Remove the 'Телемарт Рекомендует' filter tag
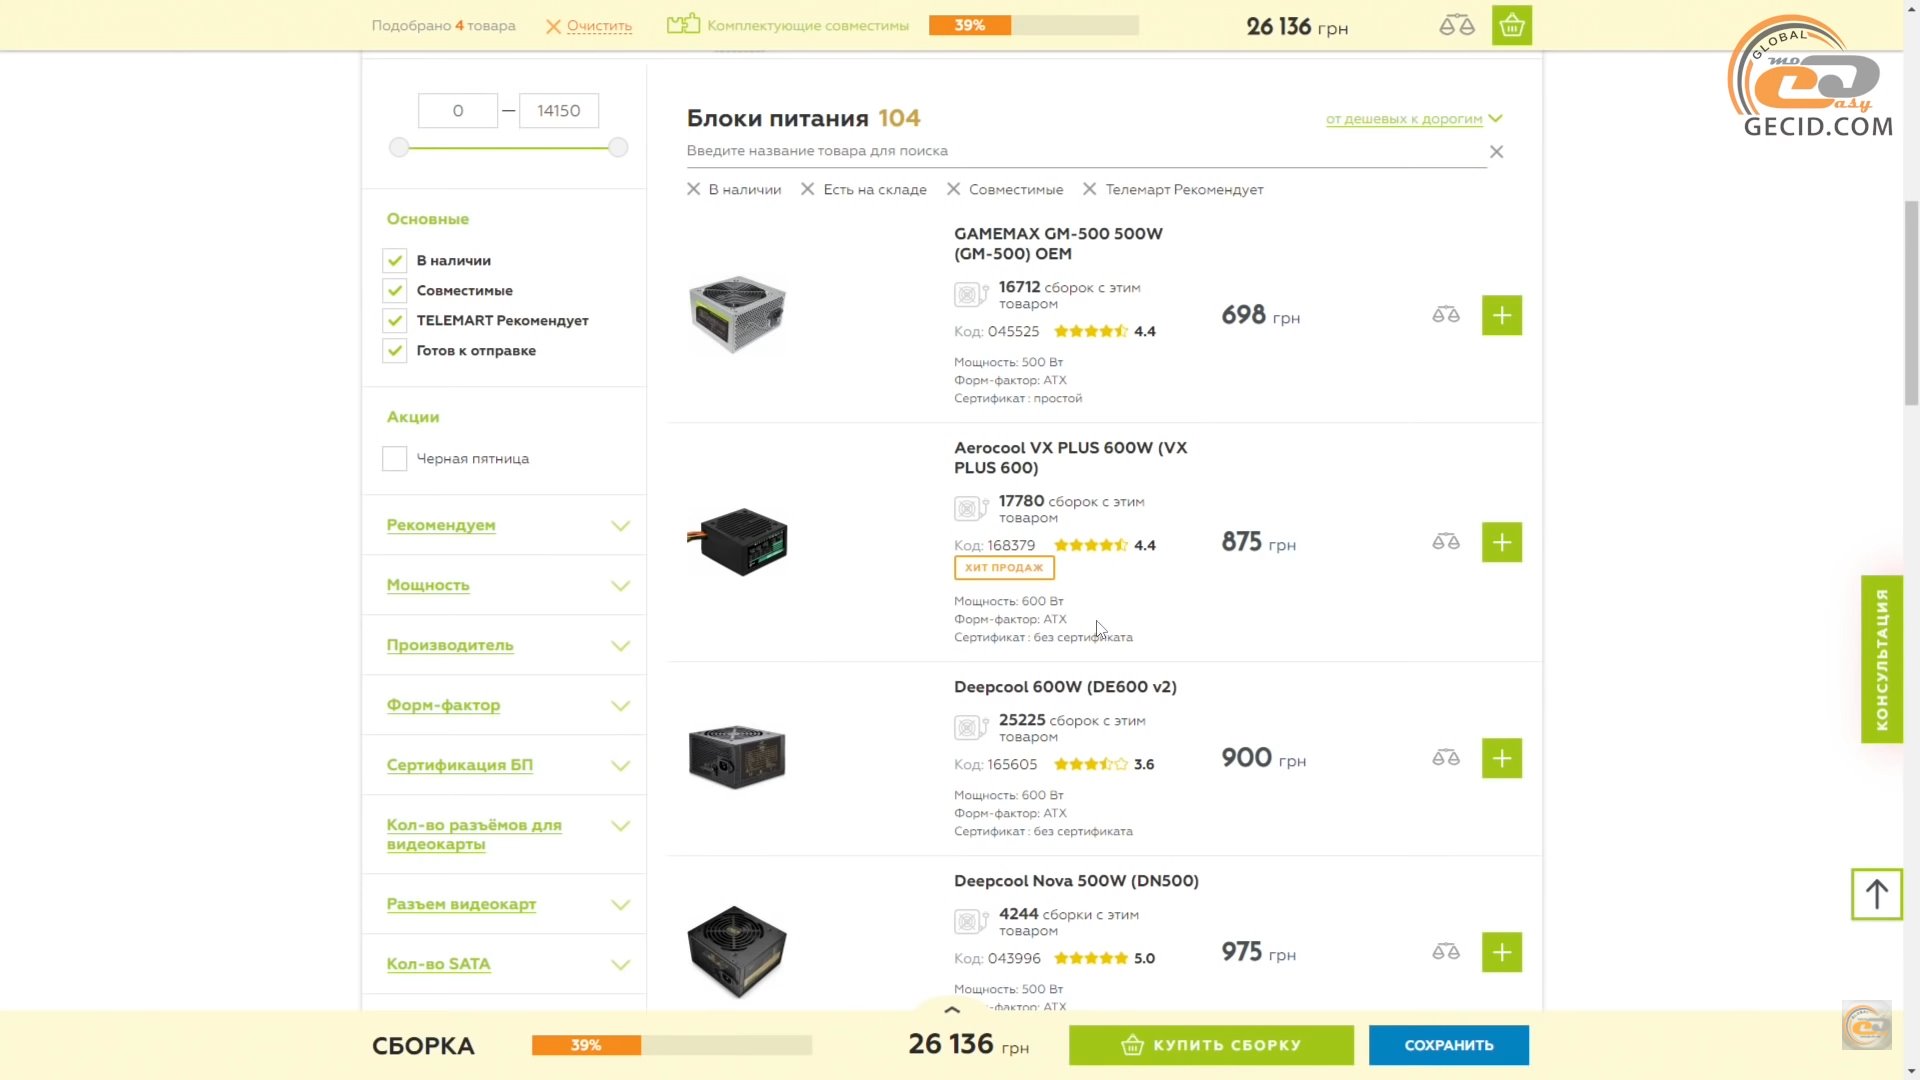1920x1080 pixels. click(1090, 189)
